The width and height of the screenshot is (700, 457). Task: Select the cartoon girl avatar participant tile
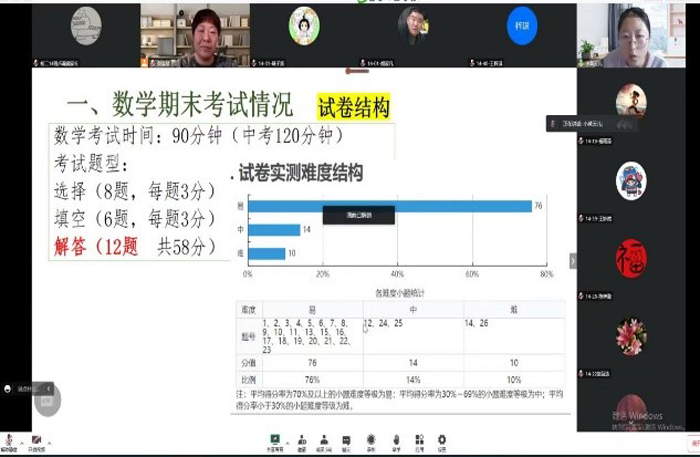(x=304, y=35)
